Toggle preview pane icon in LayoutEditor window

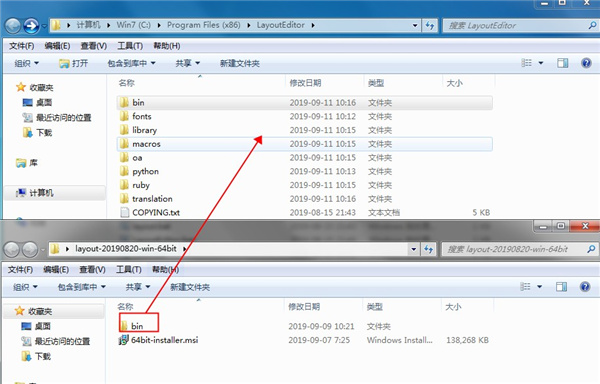[562, 63]
